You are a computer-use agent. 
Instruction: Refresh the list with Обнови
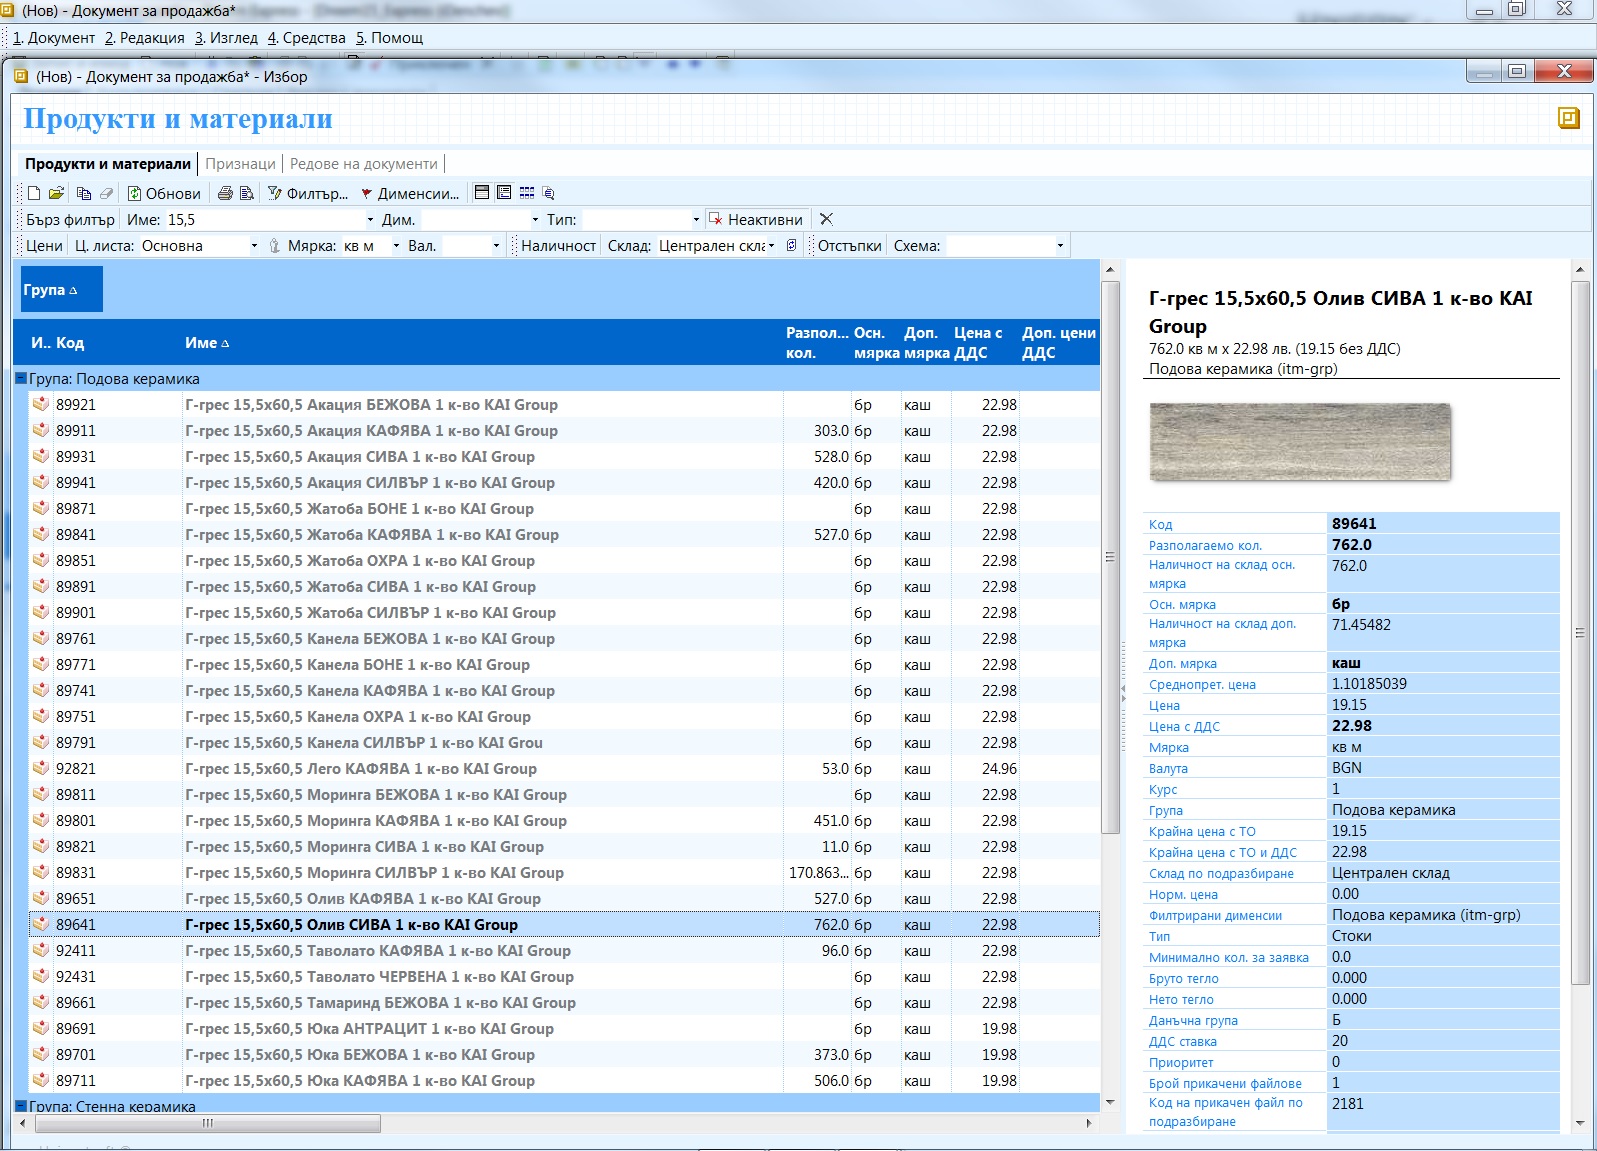point(164,193)
